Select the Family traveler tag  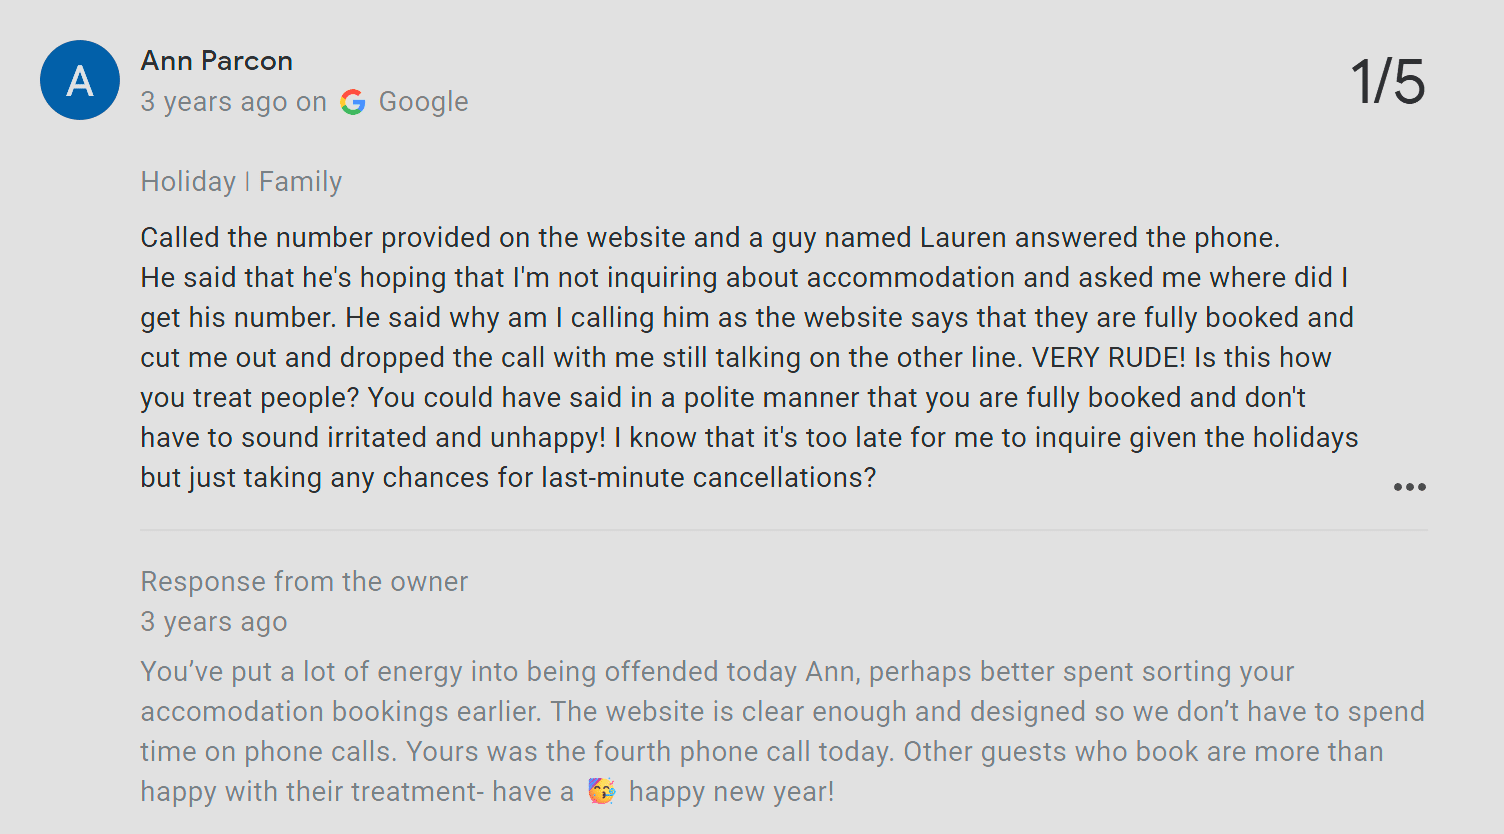pyautogui.click(x=300, y=182)
